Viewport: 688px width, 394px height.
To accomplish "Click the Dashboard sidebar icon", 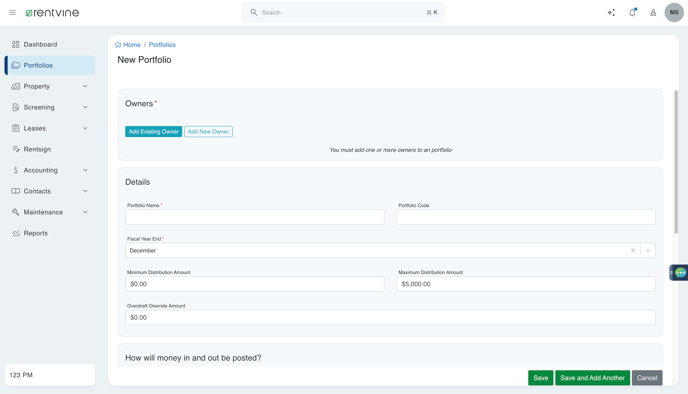I will pyautogui.click(x=16, y=44).
